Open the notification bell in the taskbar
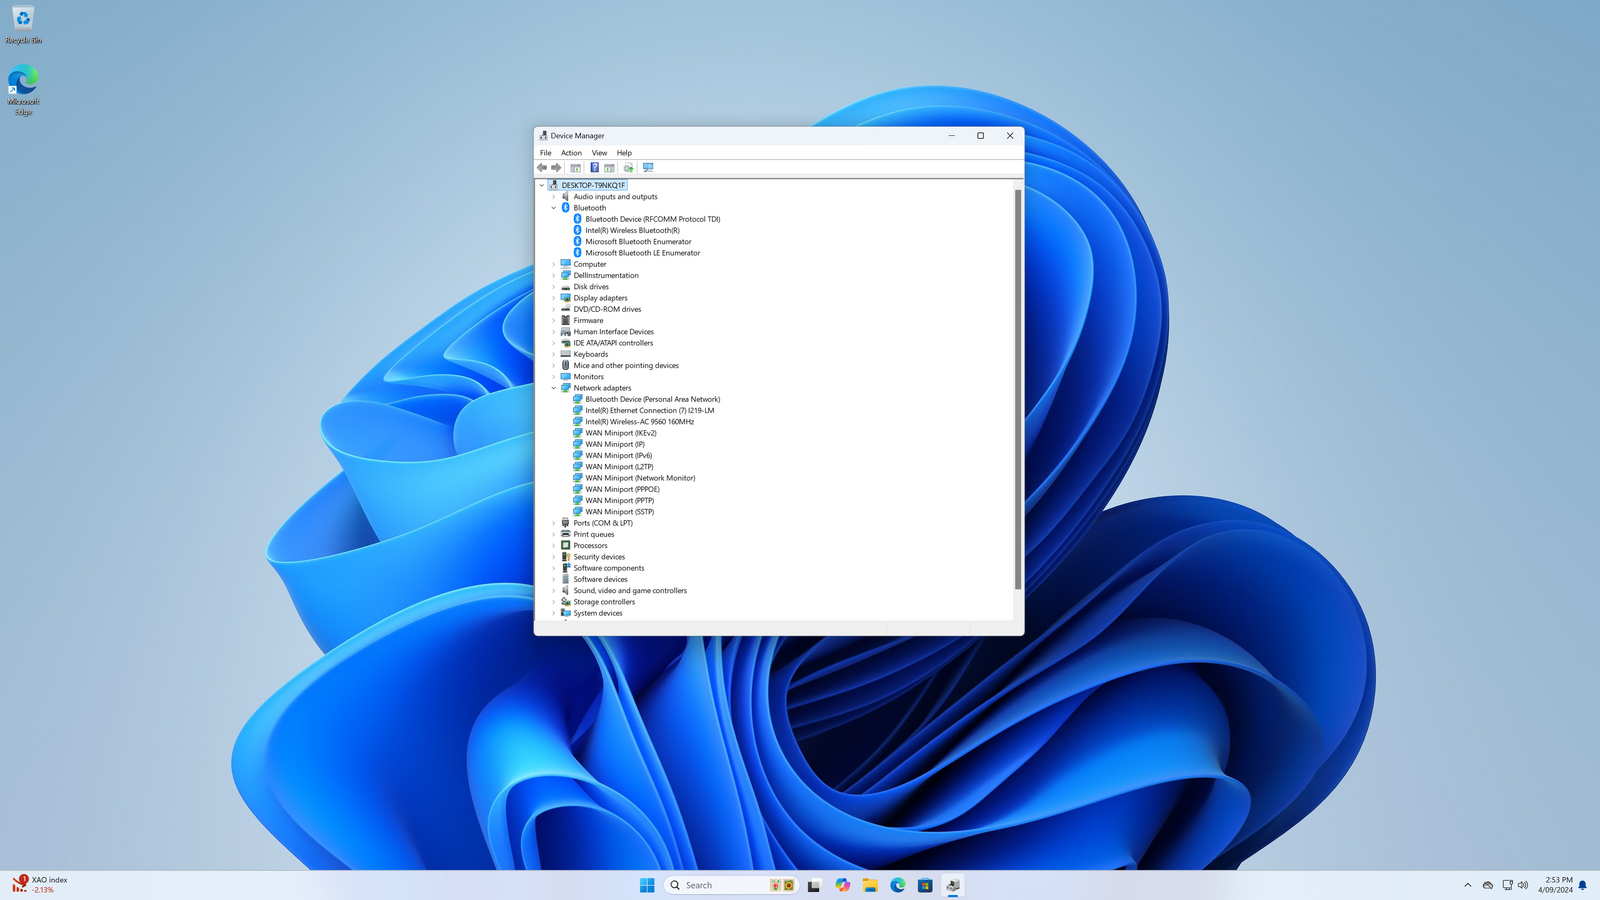The height and width of the screenshot is (900, 1600). pos(1583,885)
